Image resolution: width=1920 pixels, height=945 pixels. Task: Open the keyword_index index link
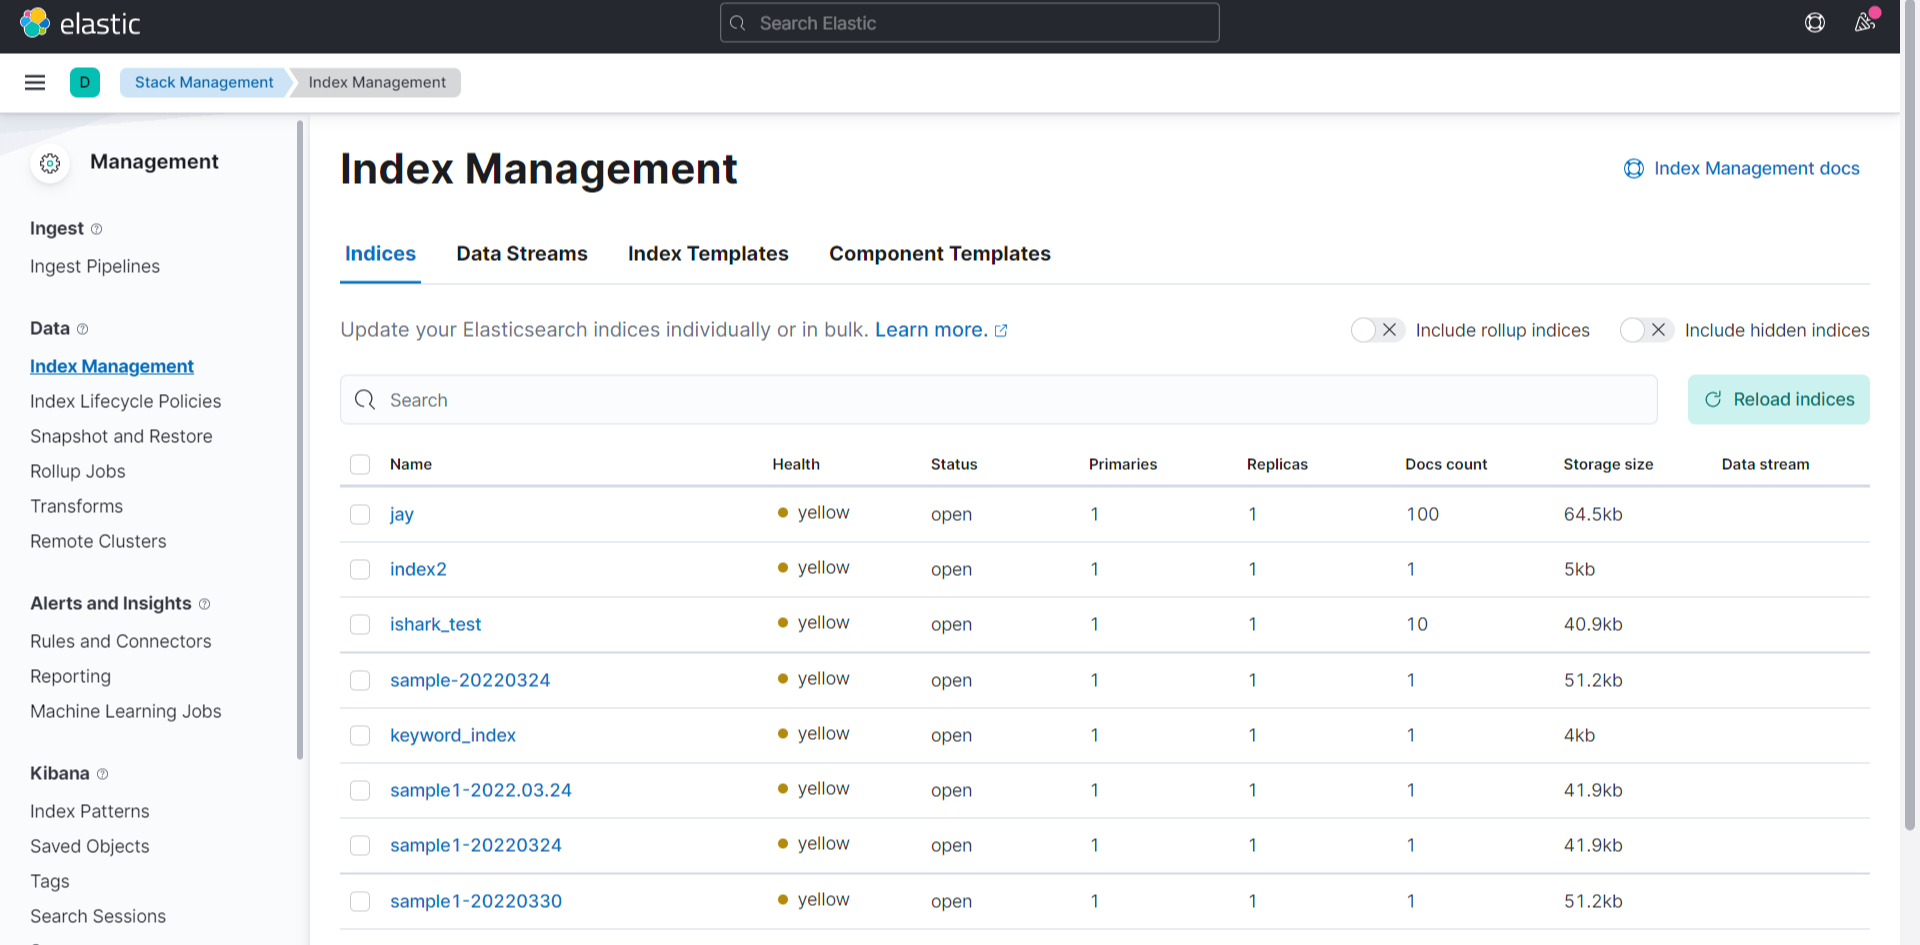453,735
